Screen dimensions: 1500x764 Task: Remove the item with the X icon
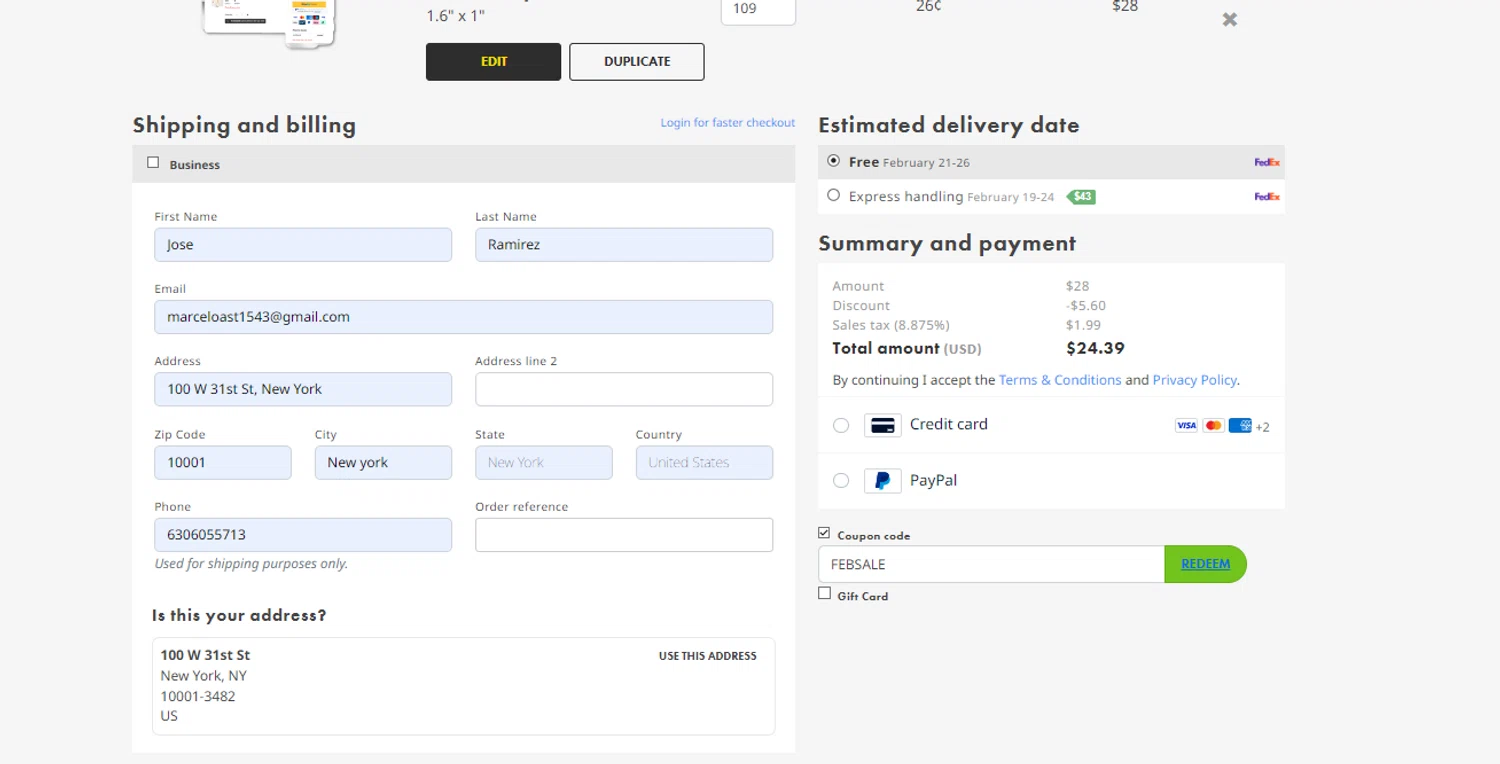tap(1230, 19)
